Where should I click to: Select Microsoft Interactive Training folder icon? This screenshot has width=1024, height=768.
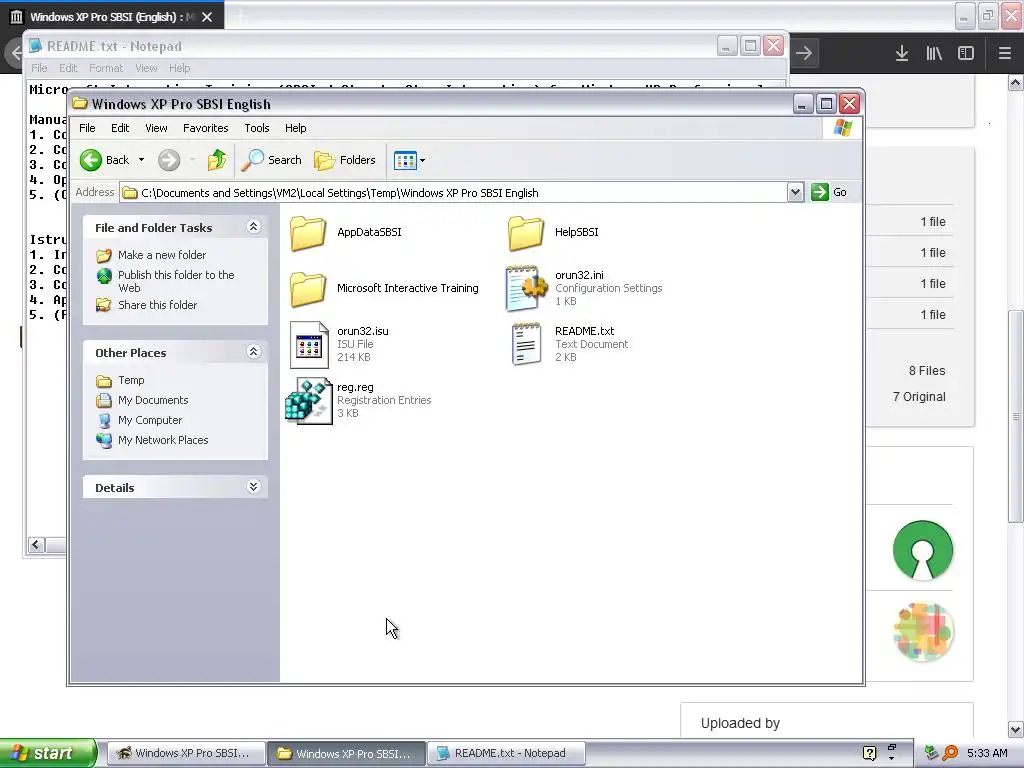[x=308, y=289]
